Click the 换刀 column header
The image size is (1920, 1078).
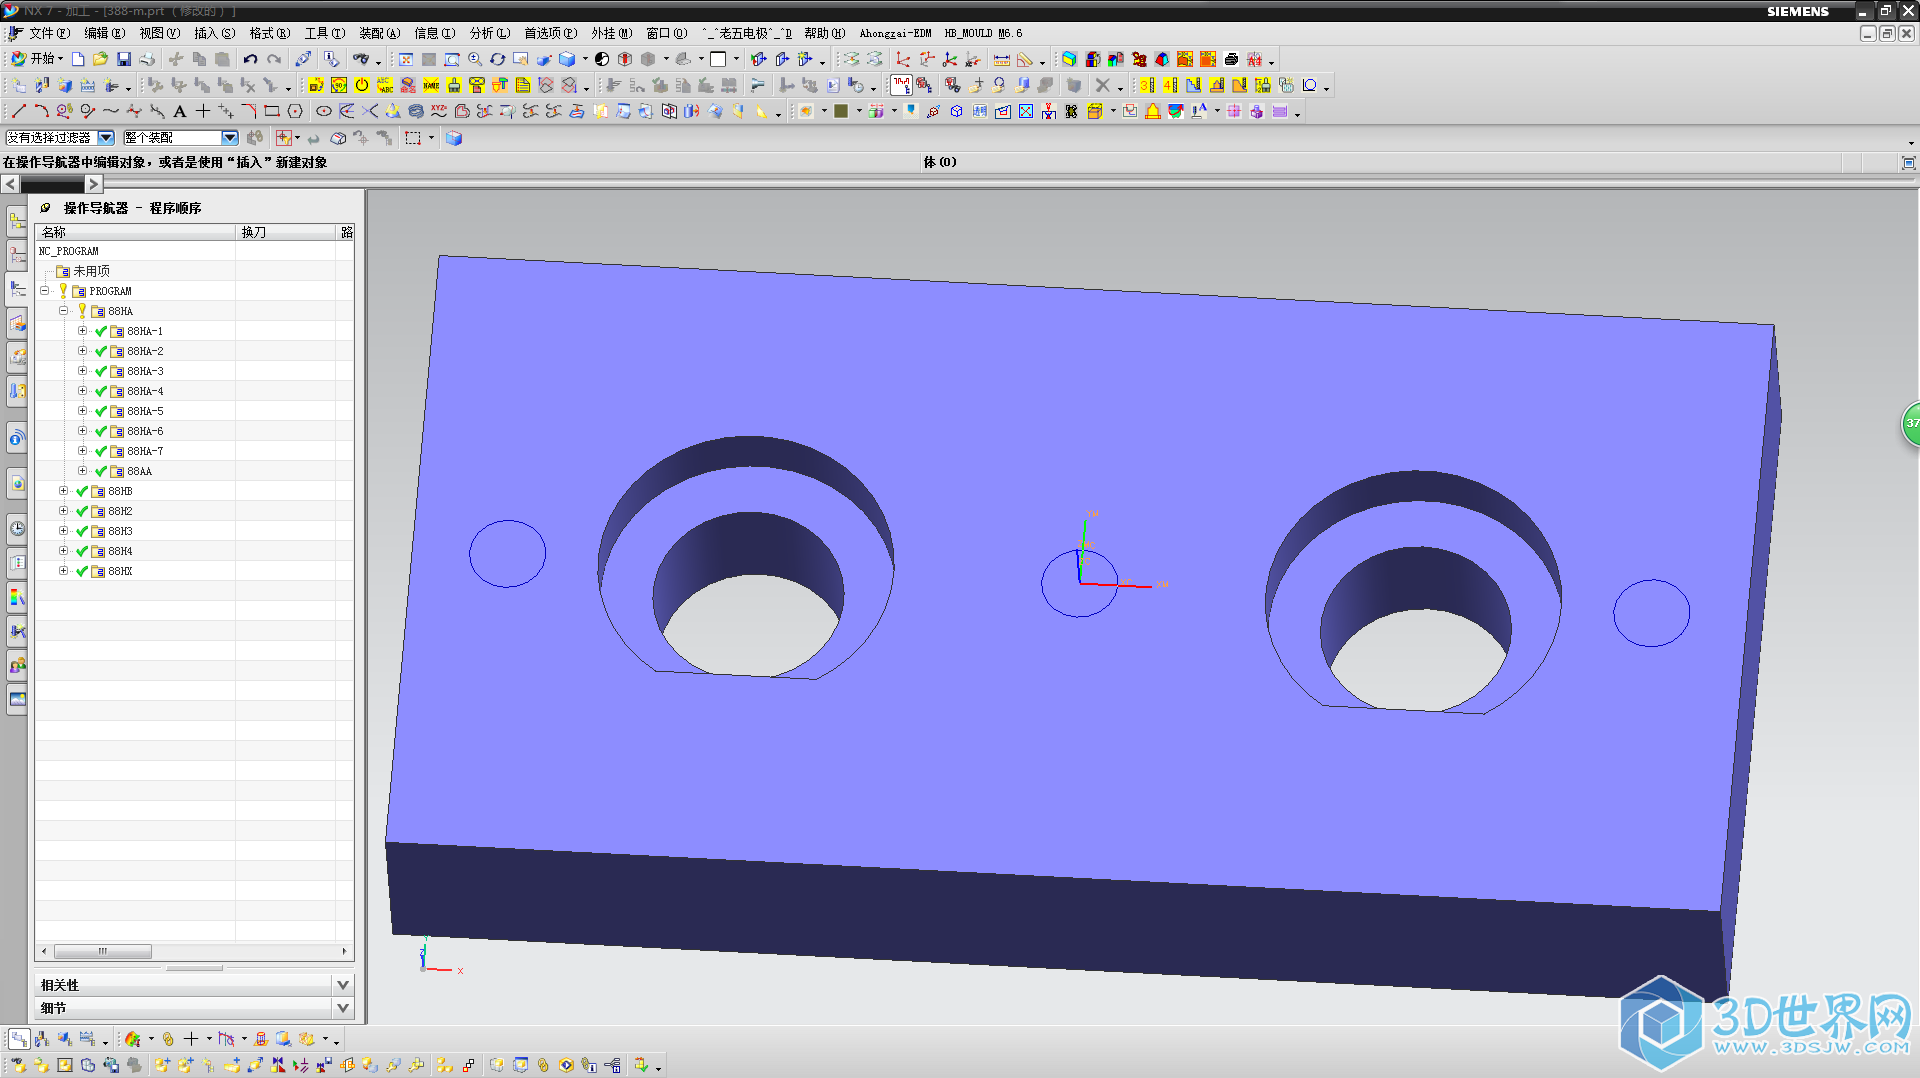[x=286, y=232]
